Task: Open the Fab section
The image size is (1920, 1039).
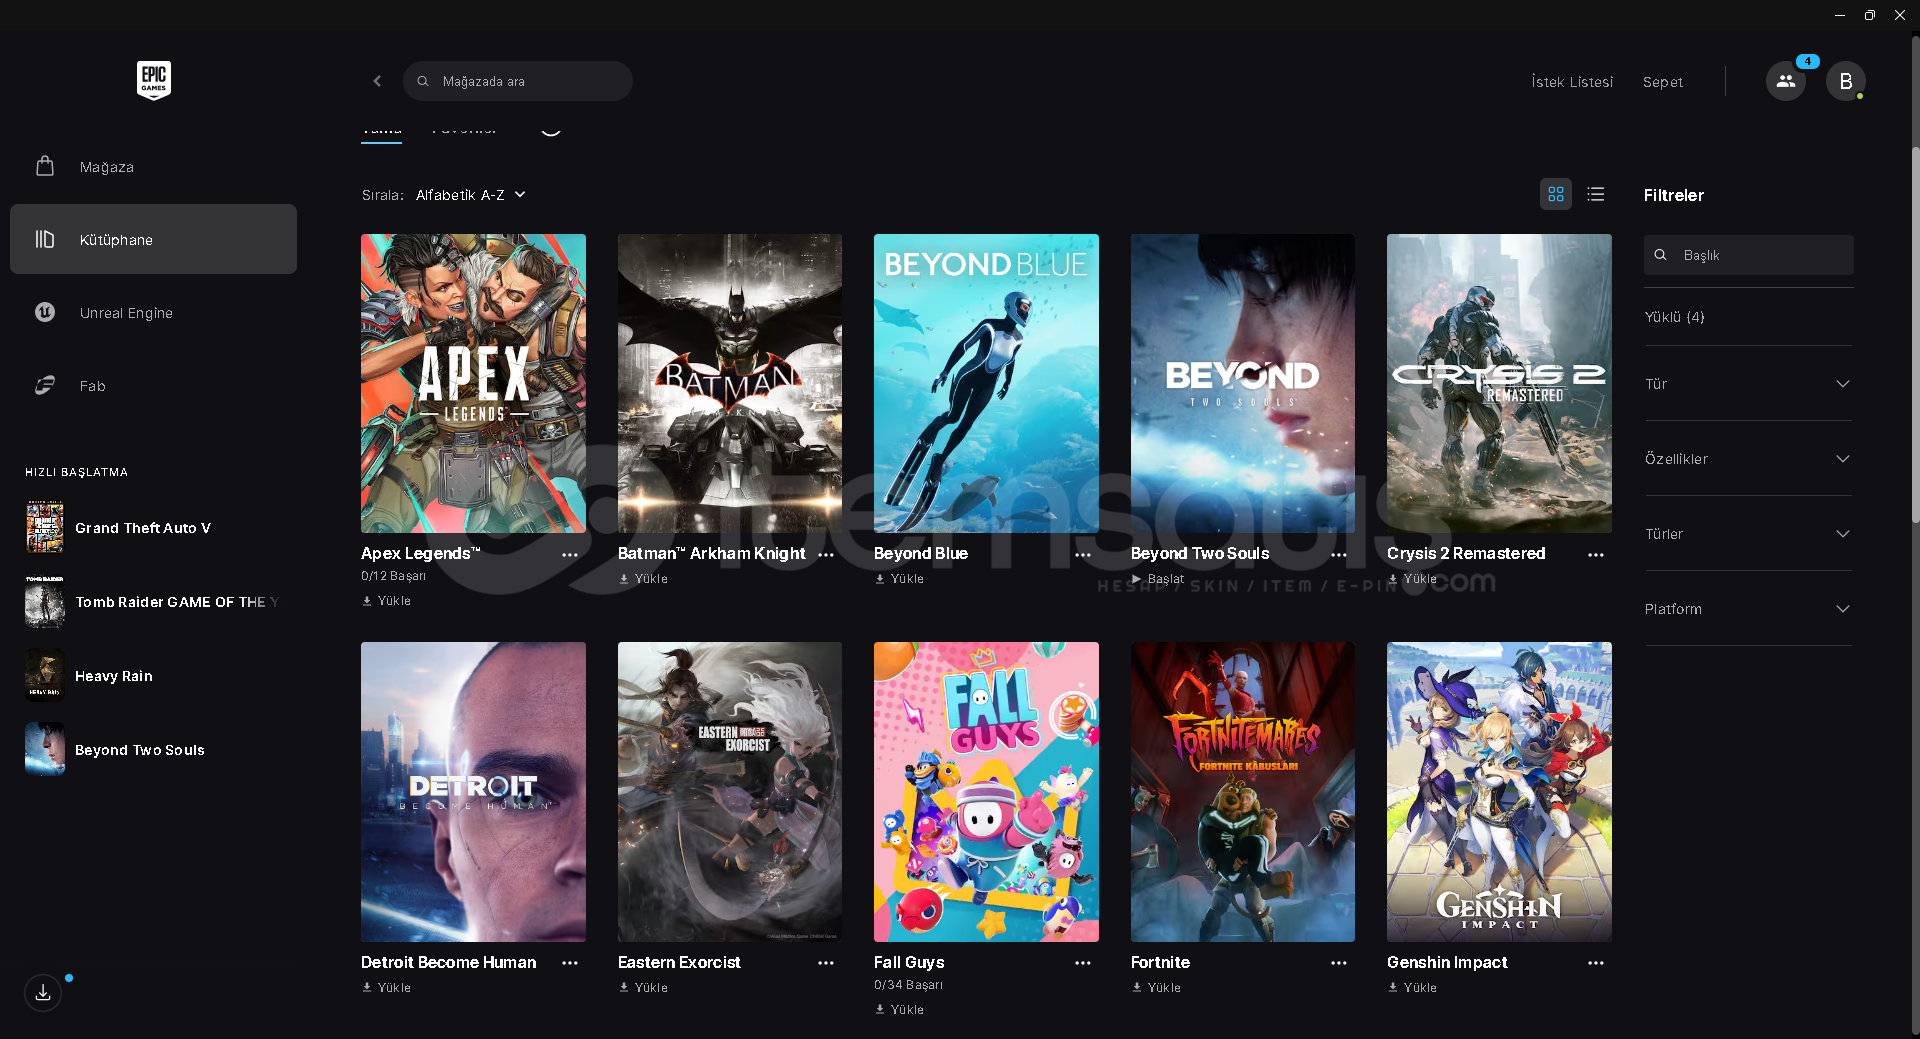Action: [153, 386]
